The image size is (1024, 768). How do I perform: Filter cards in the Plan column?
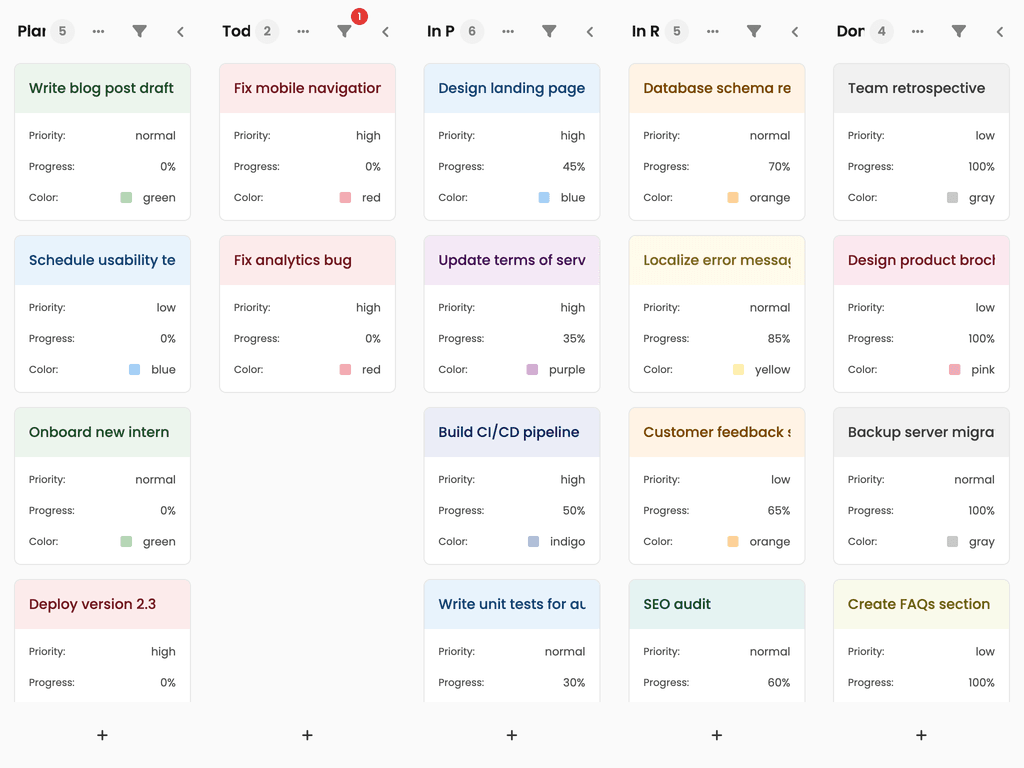139,31
